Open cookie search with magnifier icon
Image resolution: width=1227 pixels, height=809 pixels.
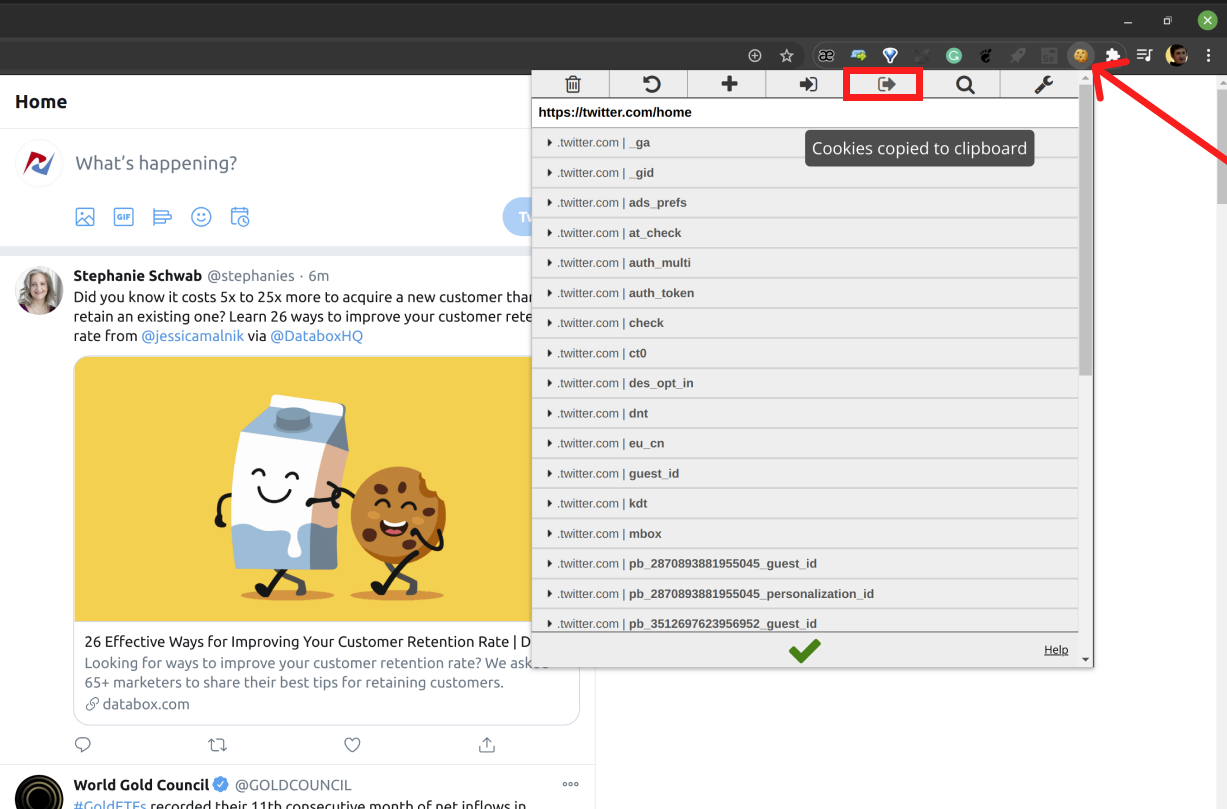(965, 85)
